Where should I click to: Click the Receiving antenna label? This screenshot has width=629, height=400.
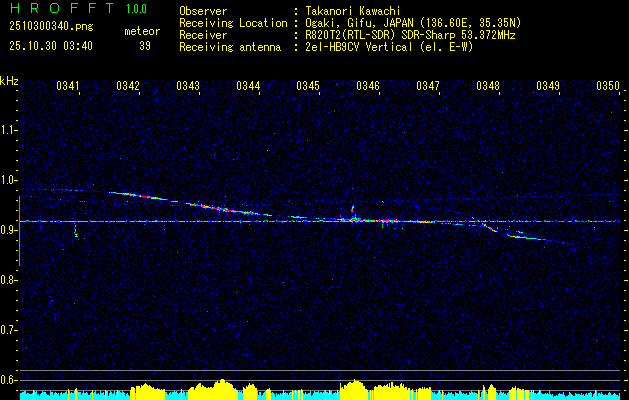pos(230,47)
